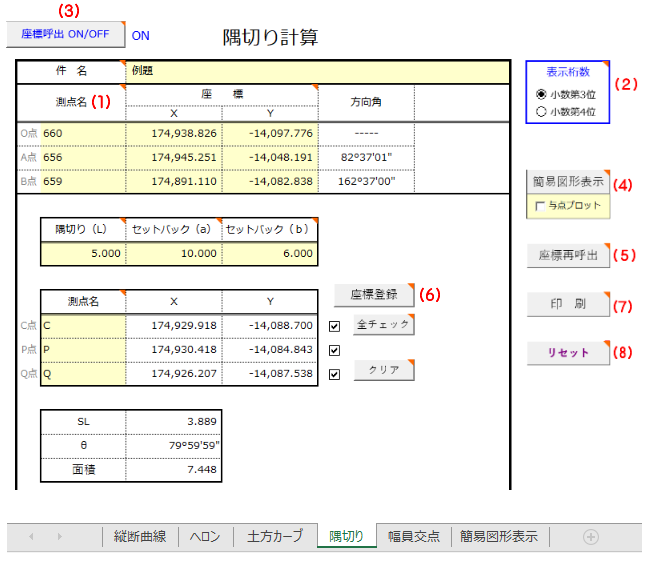665x561 pixels.
Task: Uncheck the Q点 row checkbox
Action: coord(335,374)
